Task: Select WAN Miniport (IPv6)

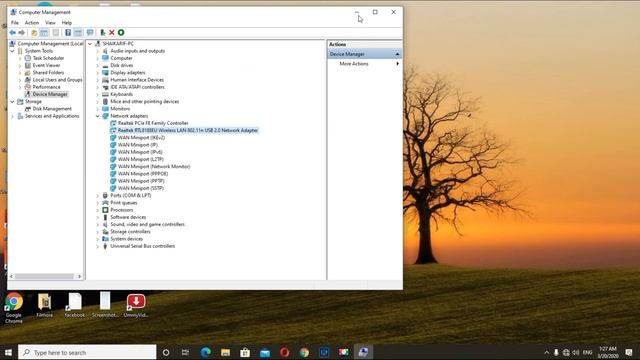Action: coord(140,152)
